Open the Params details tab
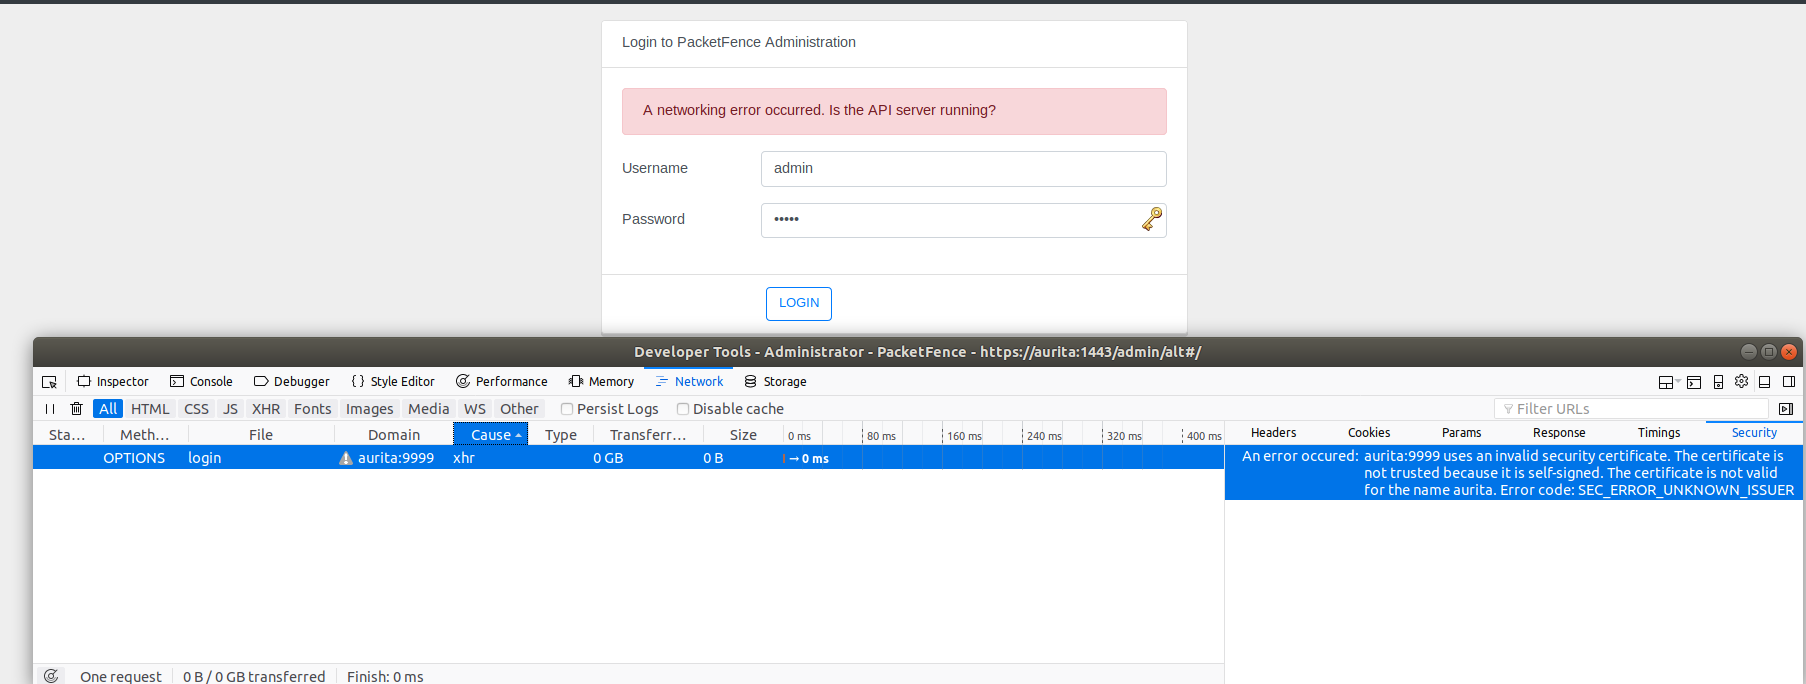 tap(1461, 433)
